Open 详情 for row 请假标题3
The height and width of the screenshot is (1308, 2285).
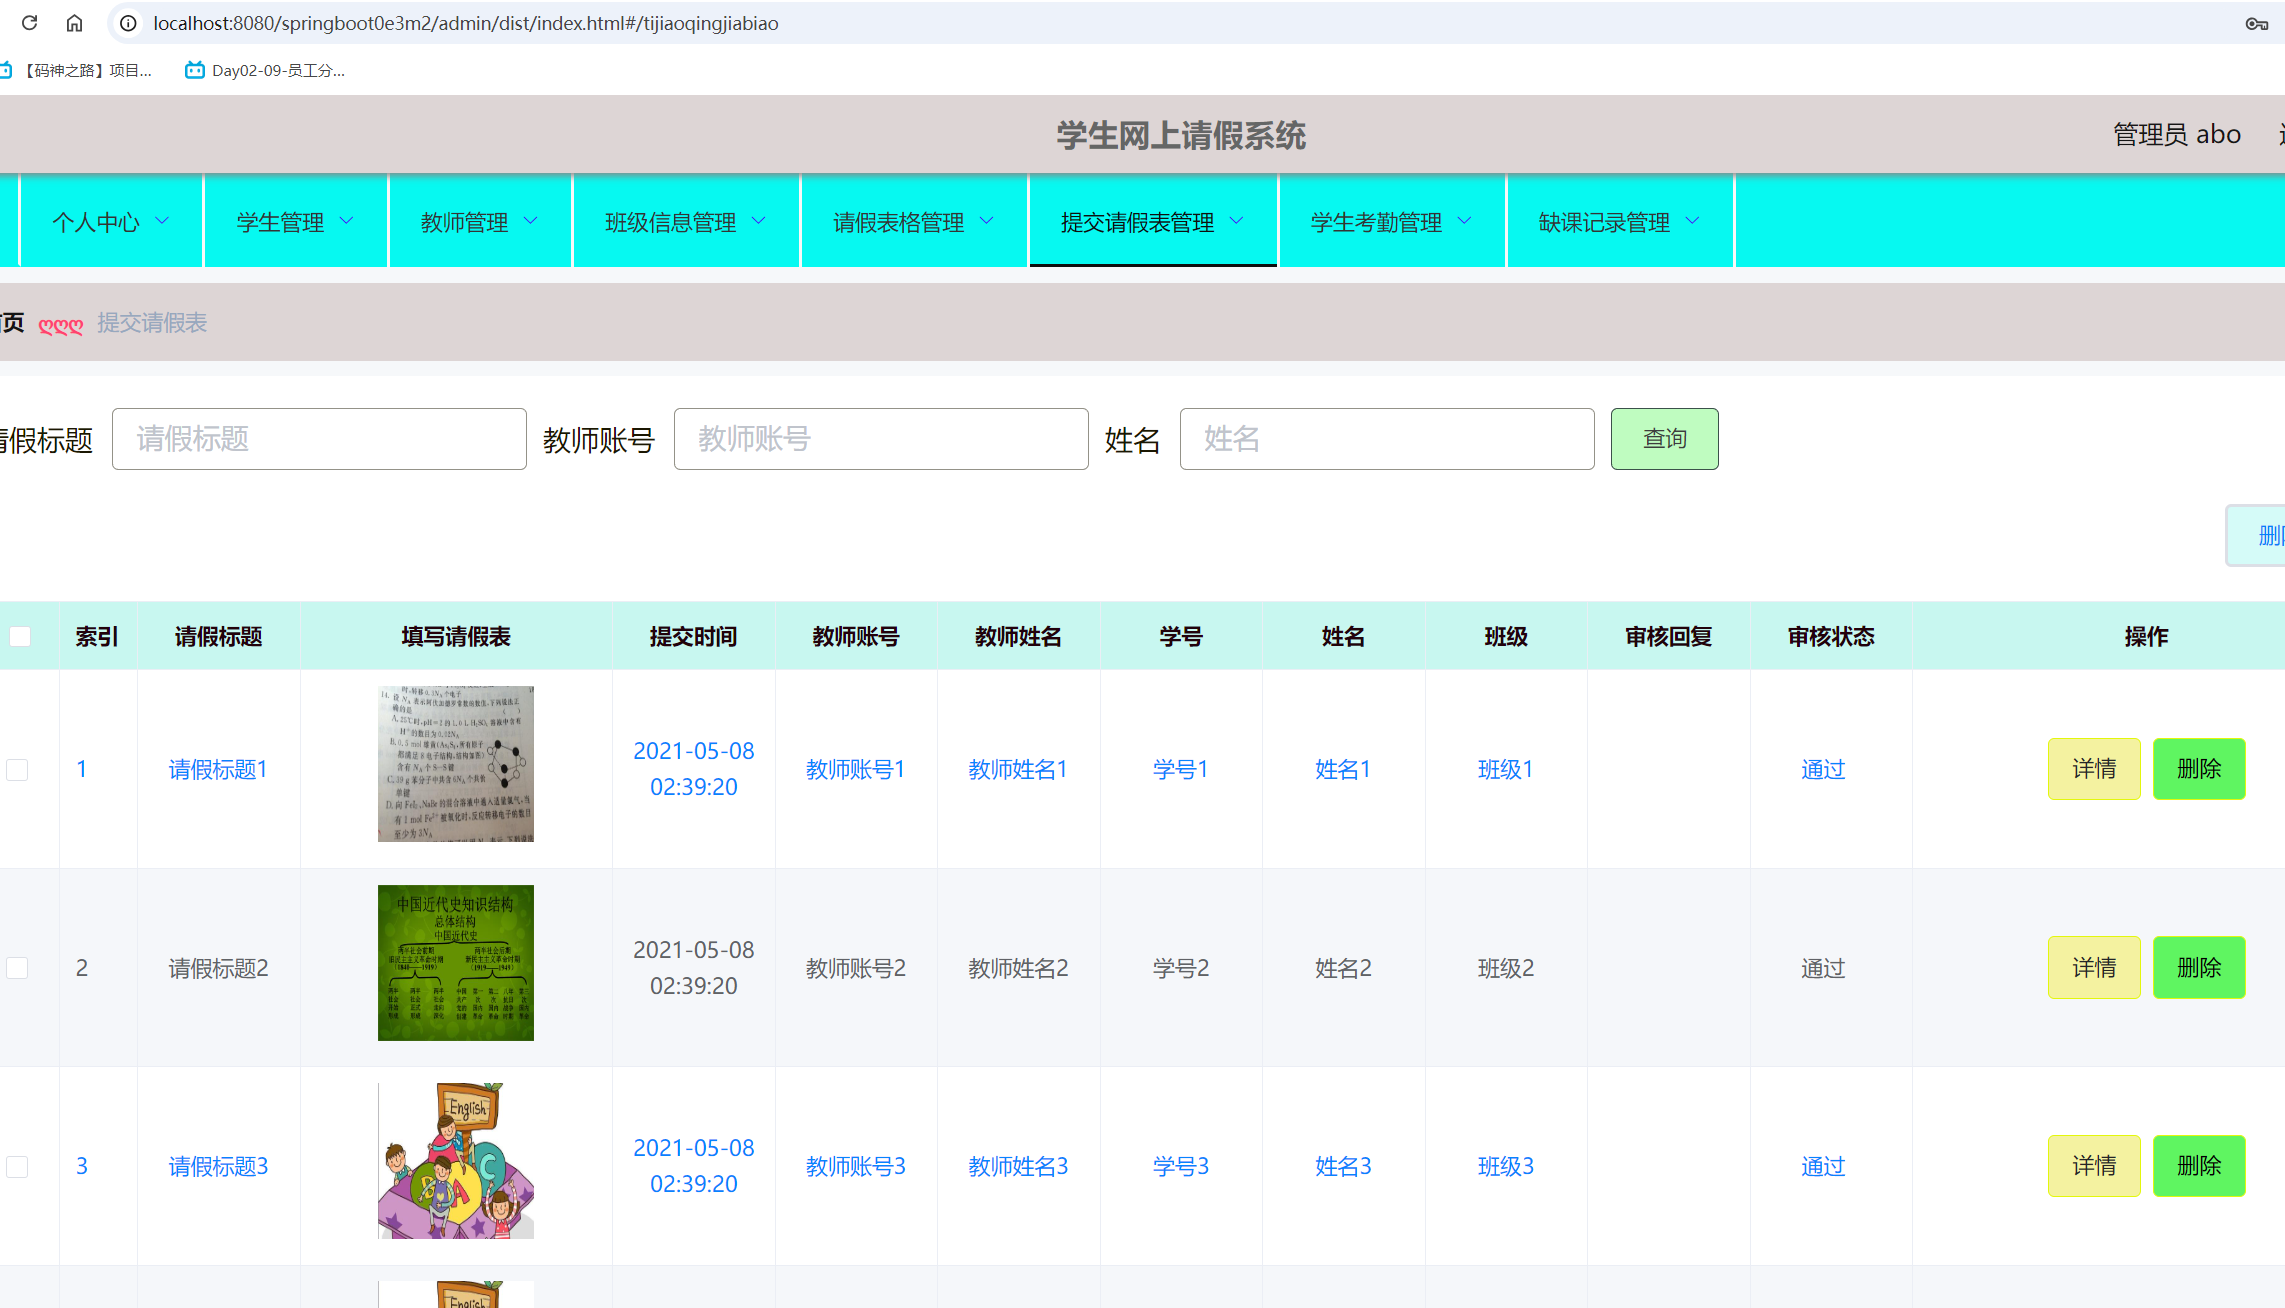pos(2094,1165)
